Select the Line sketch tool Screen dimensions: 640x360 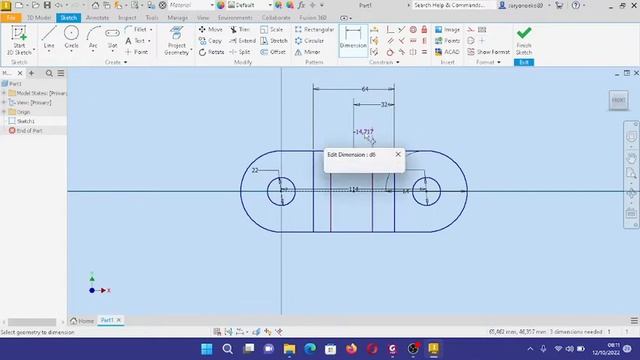49,38
